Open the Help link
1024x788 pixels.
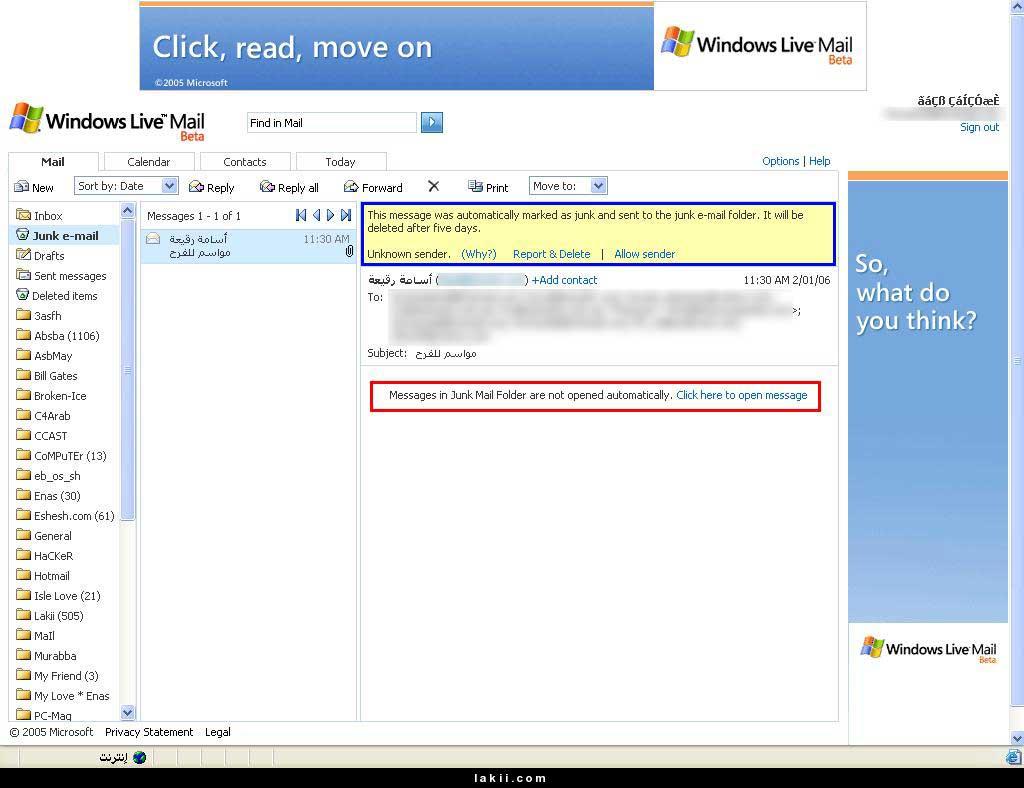(820, 161)
